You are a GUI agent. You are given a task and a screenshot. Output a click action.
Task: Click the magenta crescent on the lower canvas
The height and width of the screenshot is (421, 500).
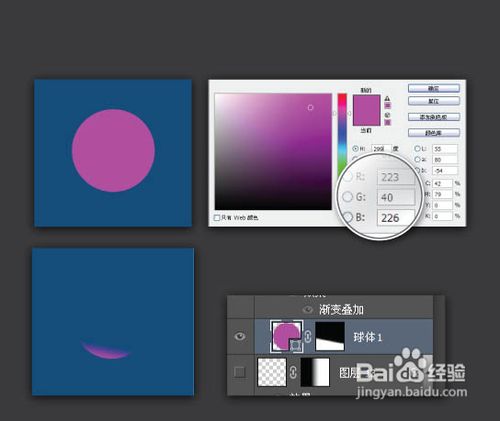click(x=105, y=350)
